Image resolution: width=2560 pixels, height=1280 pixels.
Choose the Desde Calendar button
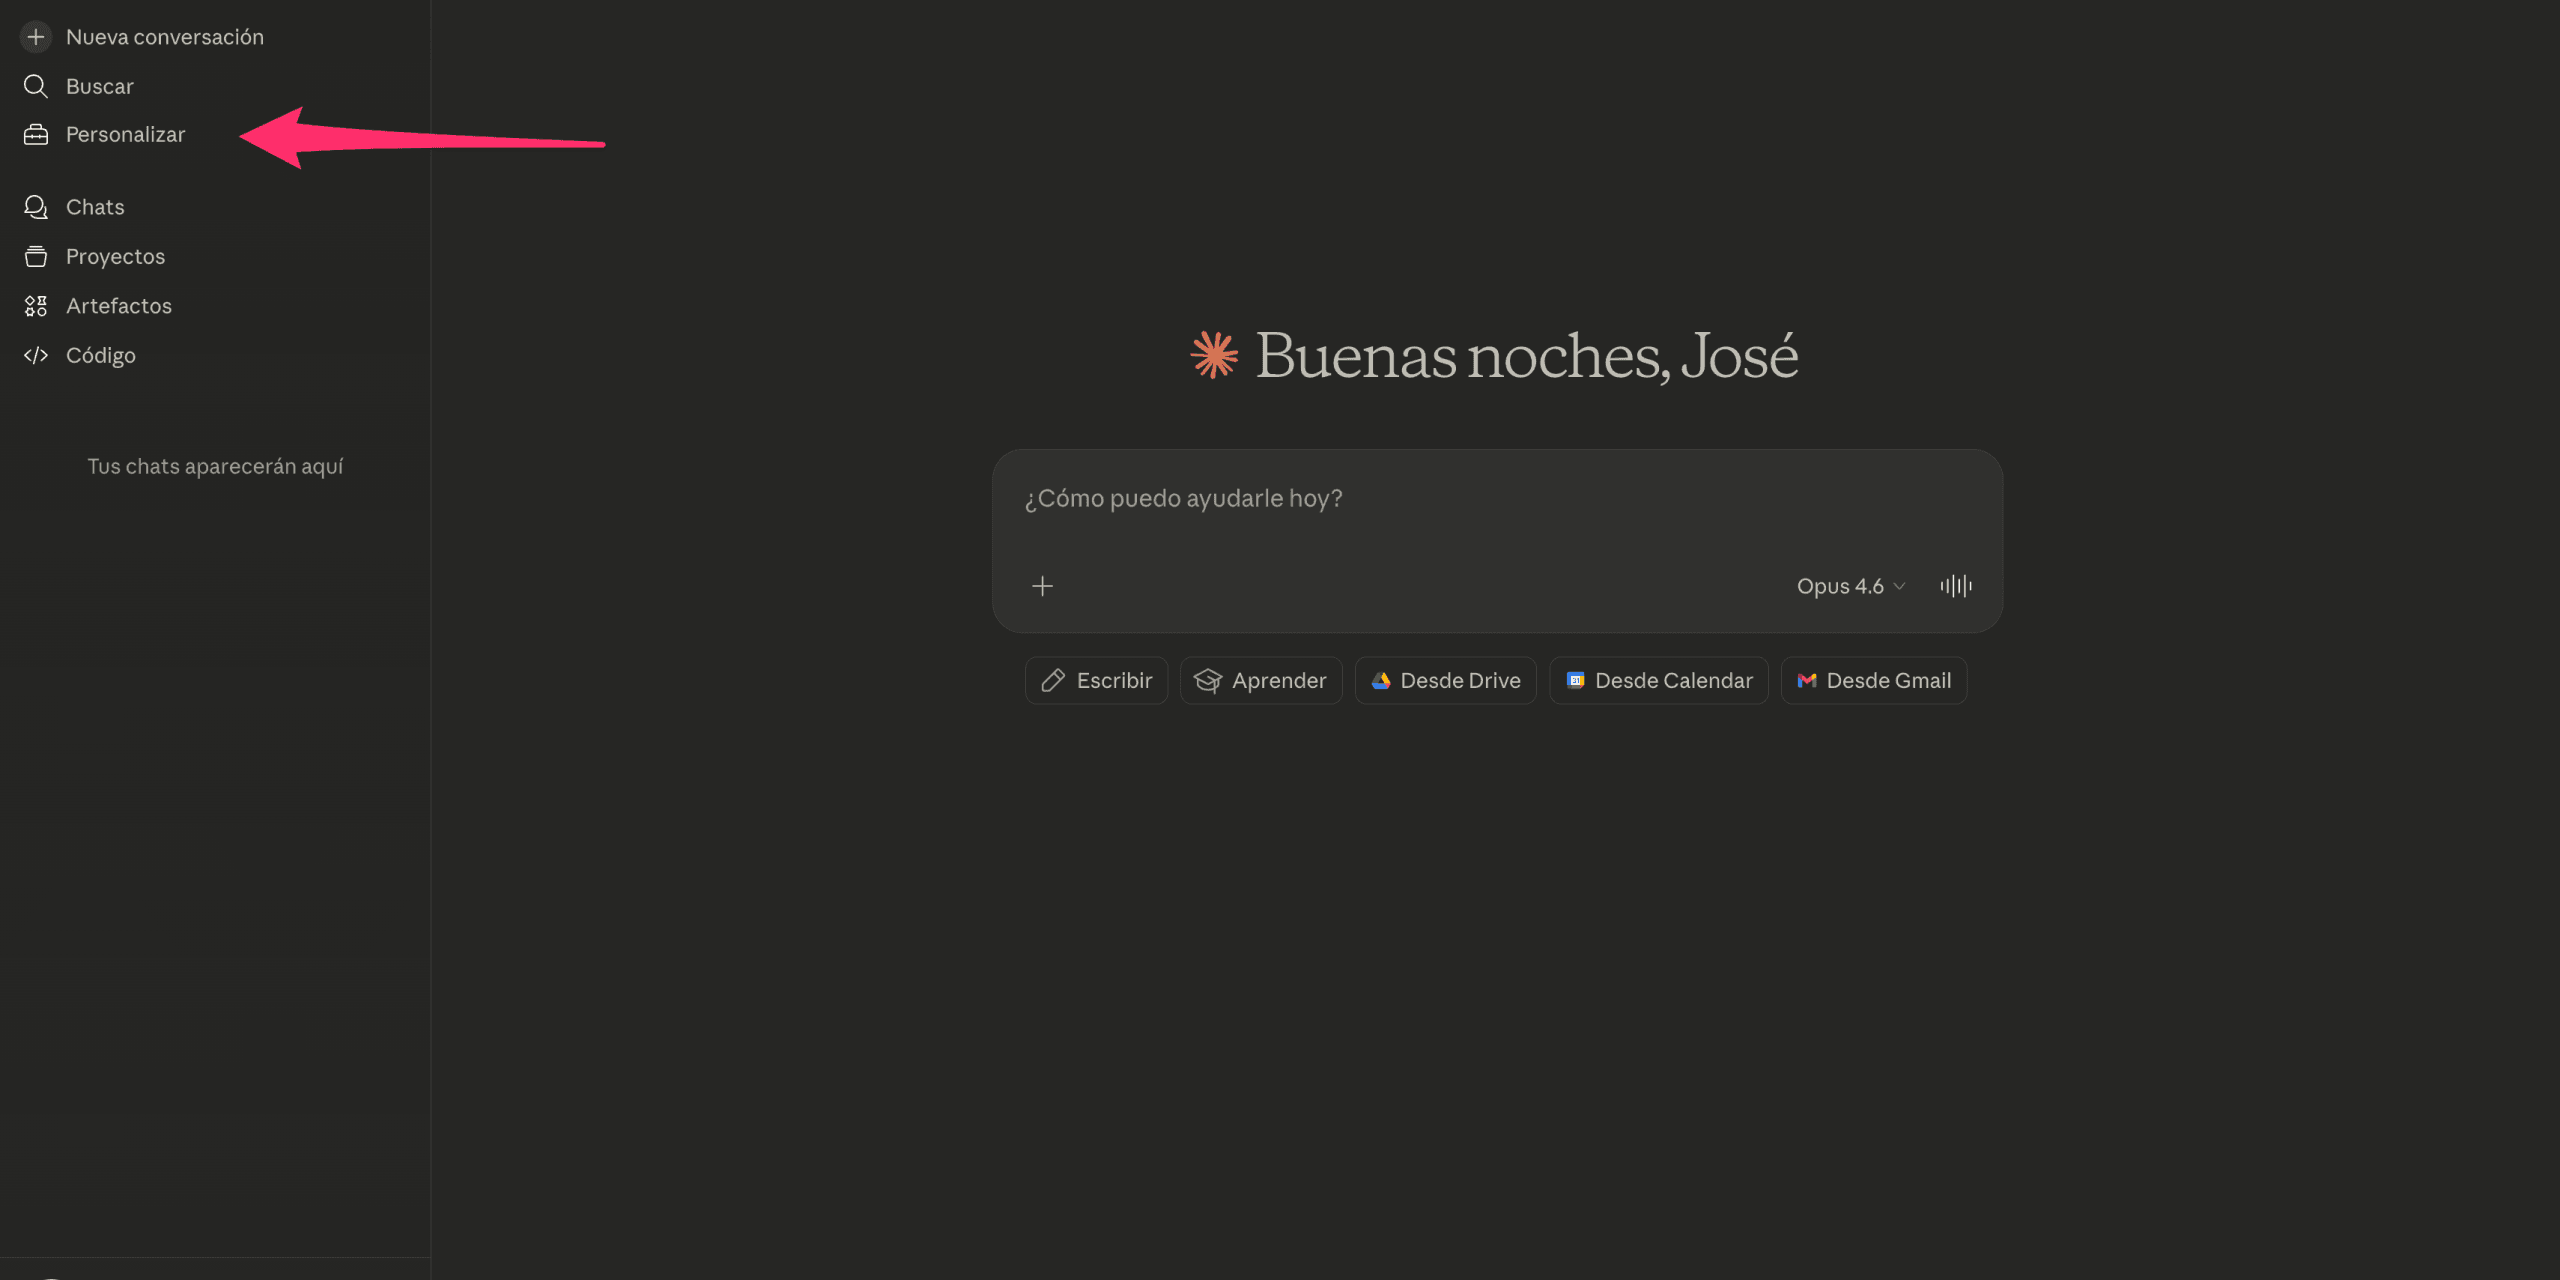coord(1659,681)
